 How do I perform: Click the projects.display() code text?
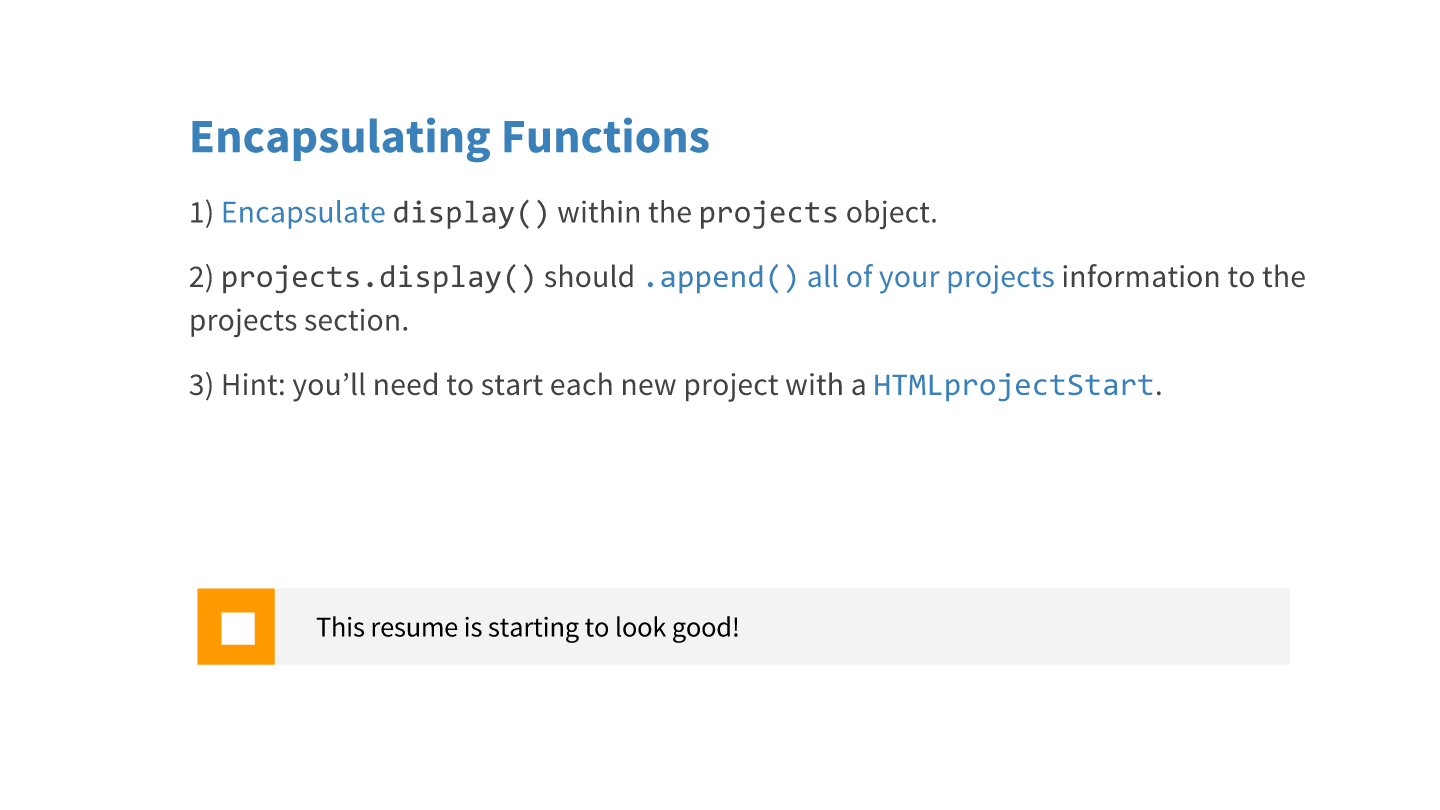pos(378,277)
